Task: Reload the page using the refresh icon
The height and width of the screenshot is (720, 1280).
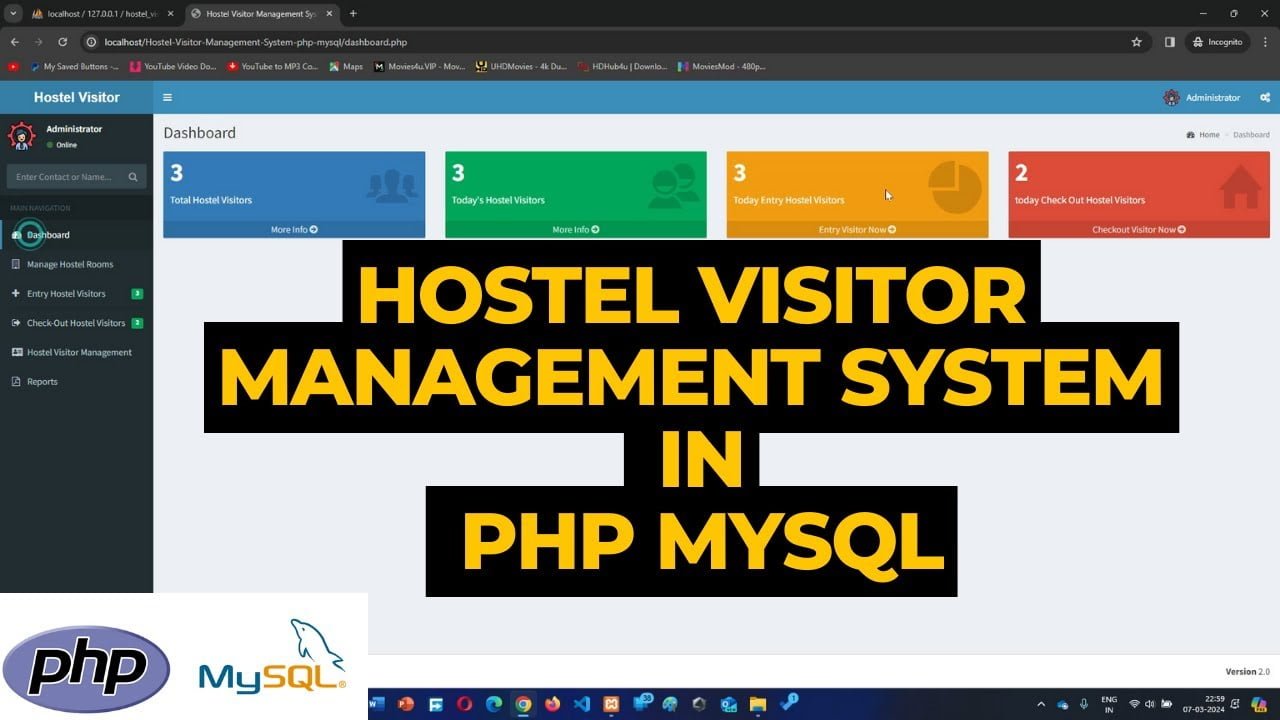Action: (62, 42)
